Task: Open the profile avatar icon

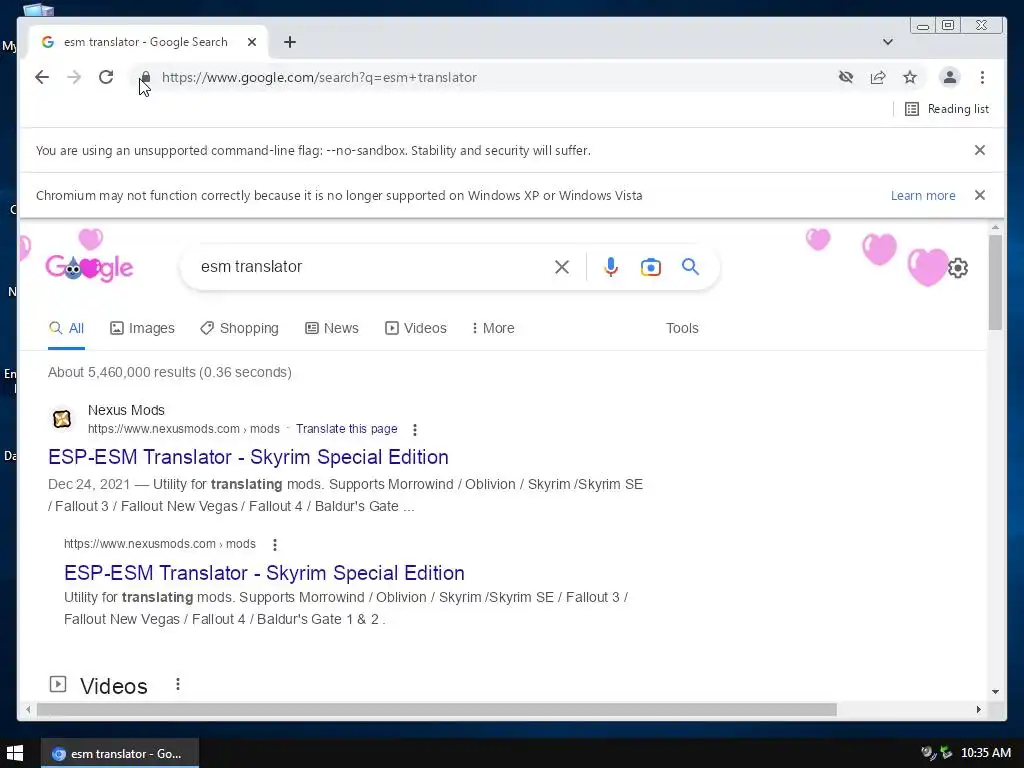Action: 950,77
